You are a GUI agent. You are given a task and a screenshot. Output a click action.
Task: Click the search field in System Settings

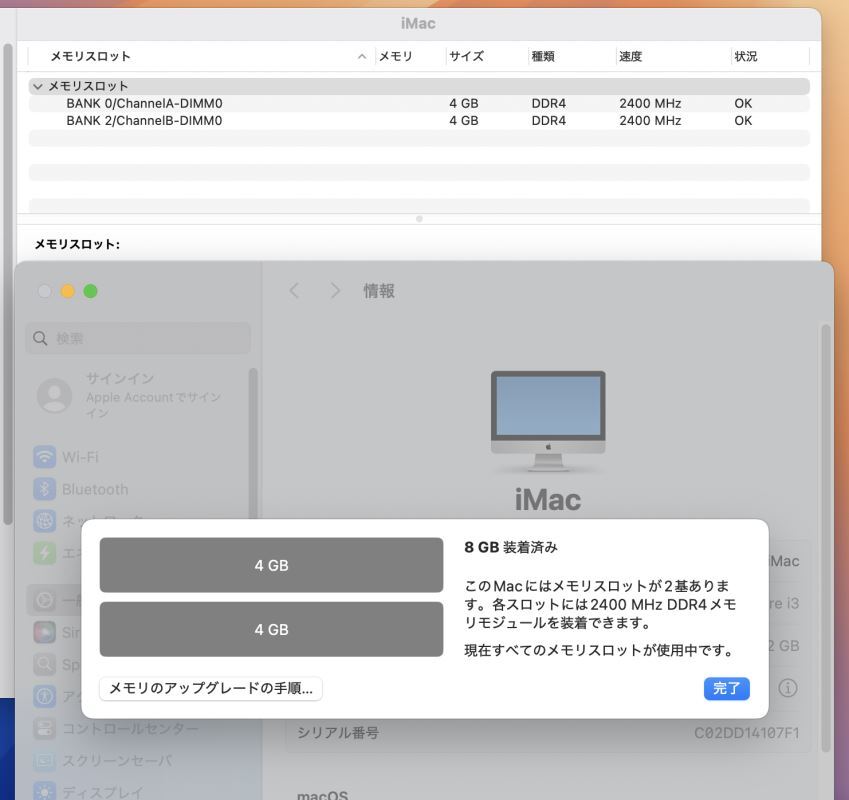point(138,338)
